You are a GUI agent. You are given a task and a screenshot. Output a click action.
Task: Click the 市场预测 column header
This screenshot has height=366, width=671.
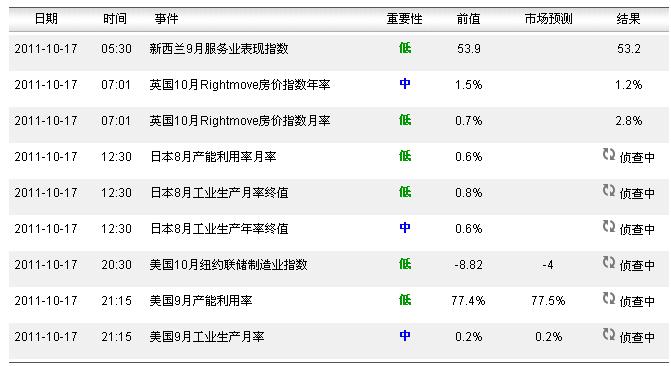(548, 19)
